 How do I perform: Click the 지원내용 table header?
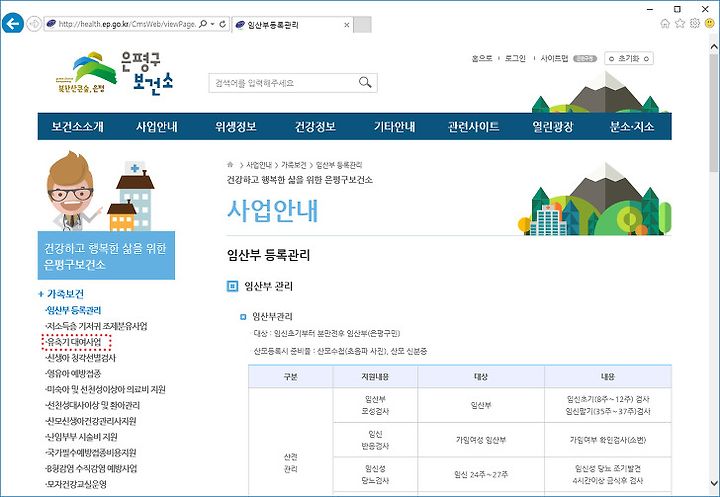375,377
